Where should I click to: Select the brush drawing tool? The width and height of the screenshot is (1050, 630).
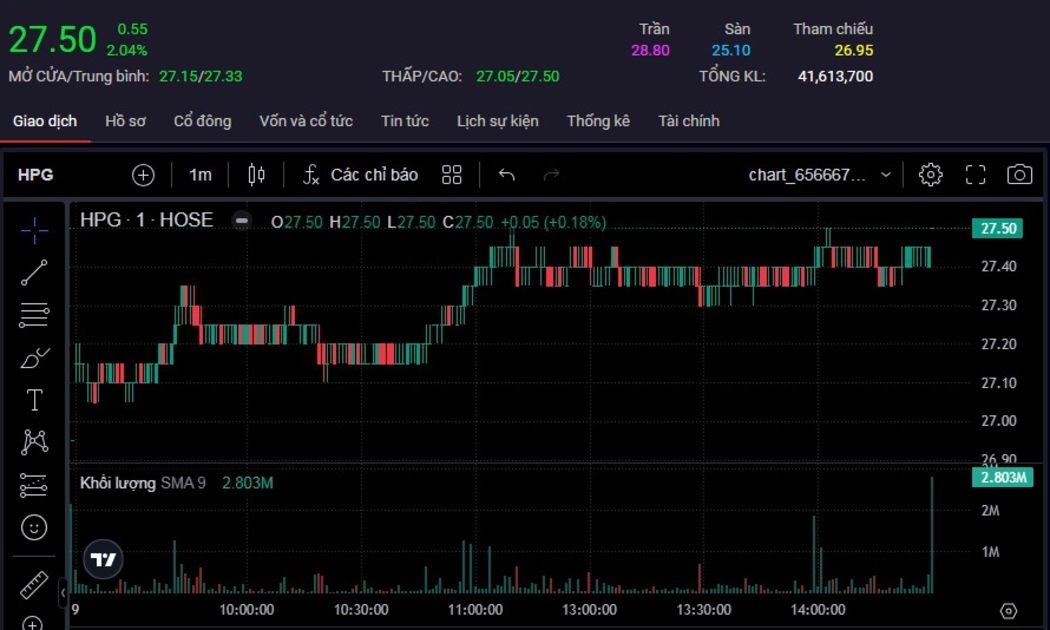(x=34, y=358)
